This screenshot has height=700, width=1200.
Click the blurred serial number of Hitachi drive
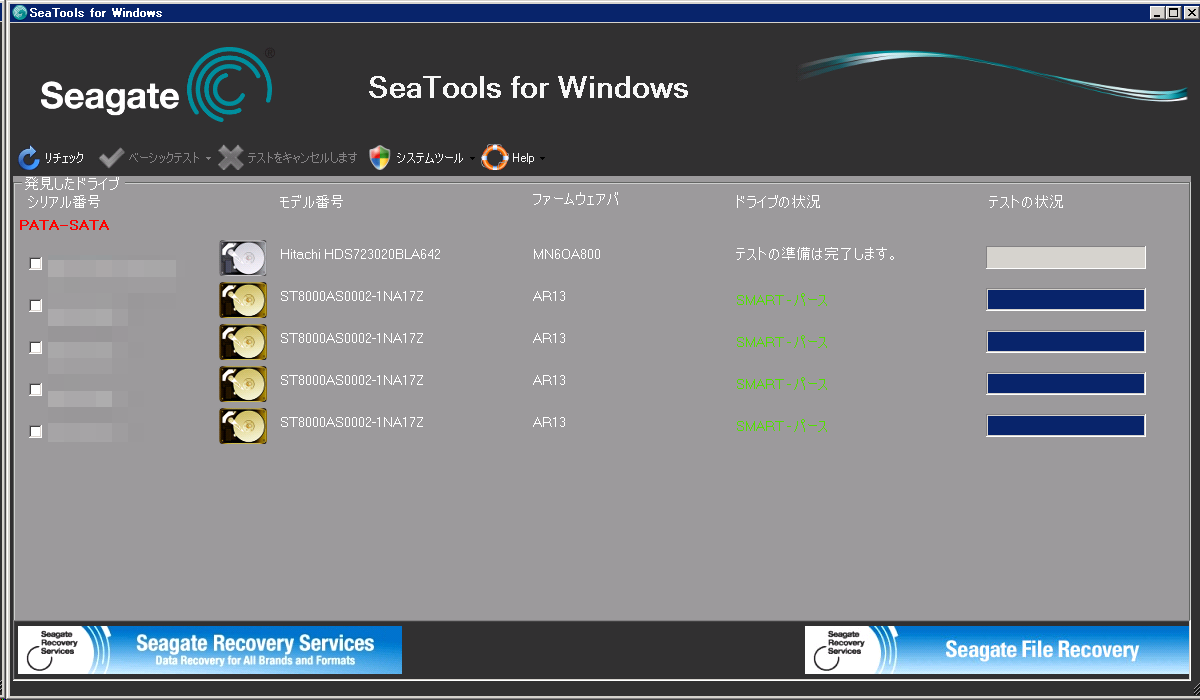(112, 268)
